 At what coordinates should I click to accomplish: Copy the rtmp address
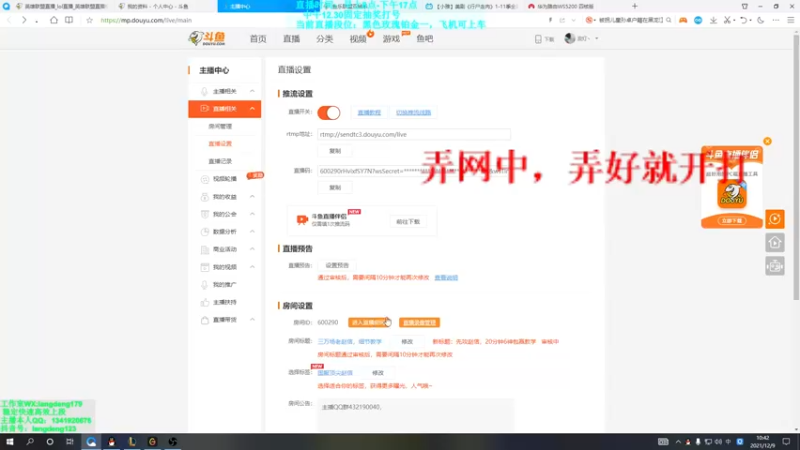335,151
